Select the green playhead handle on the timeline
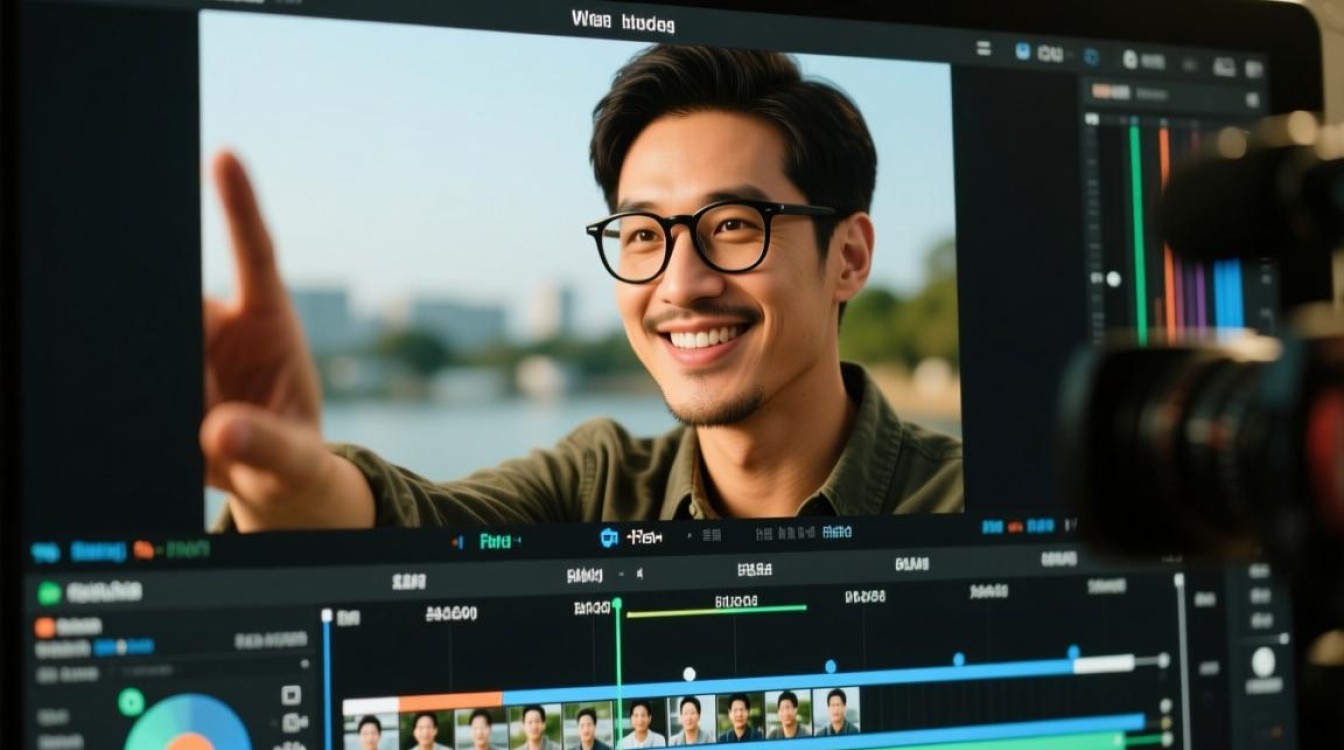 (617, 603)
